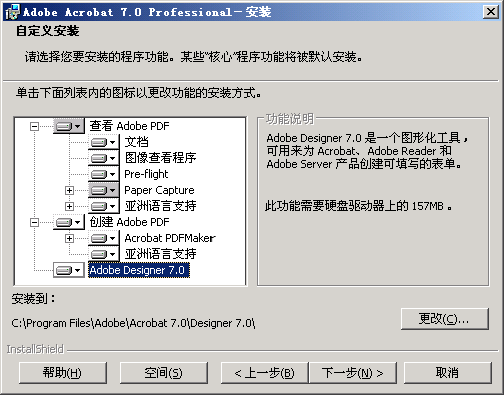Expand the Acrobat PDFMaker node
Image resolution: width=504 pixels, height=395 pixels.
point(69,238)
